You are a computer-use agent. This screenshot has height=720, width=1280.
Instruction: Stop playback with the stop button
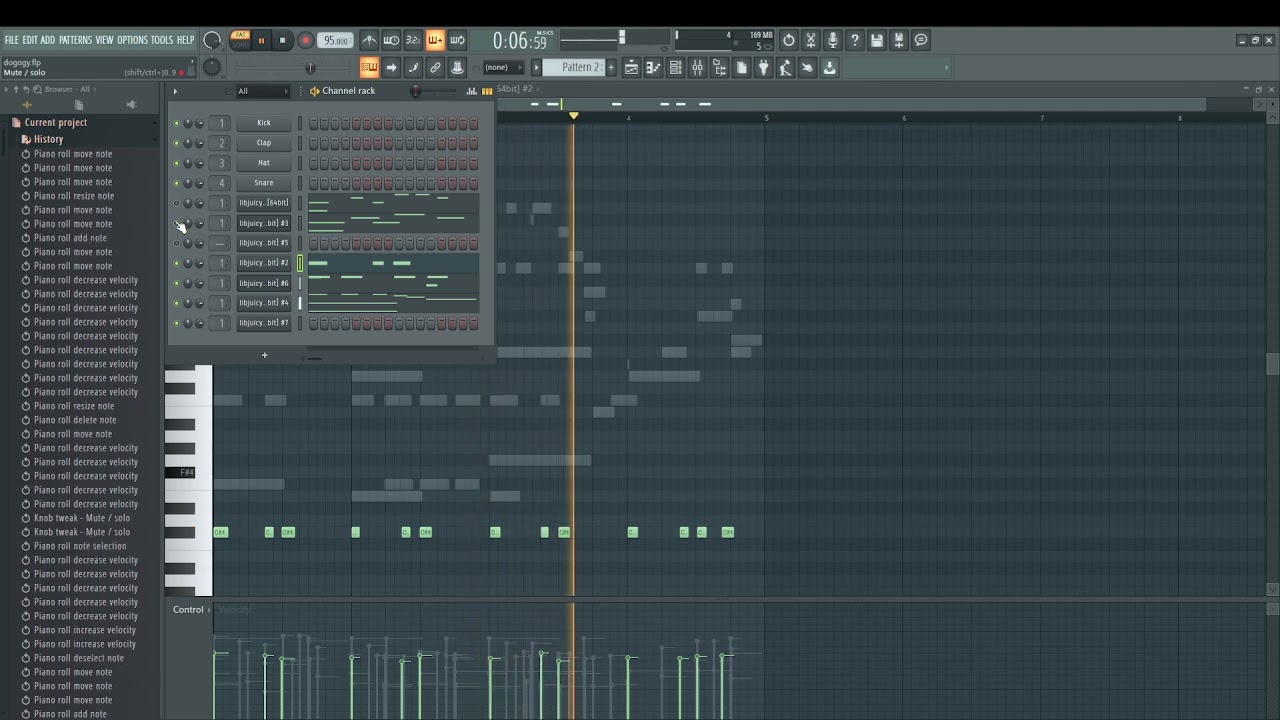[283, 41]
